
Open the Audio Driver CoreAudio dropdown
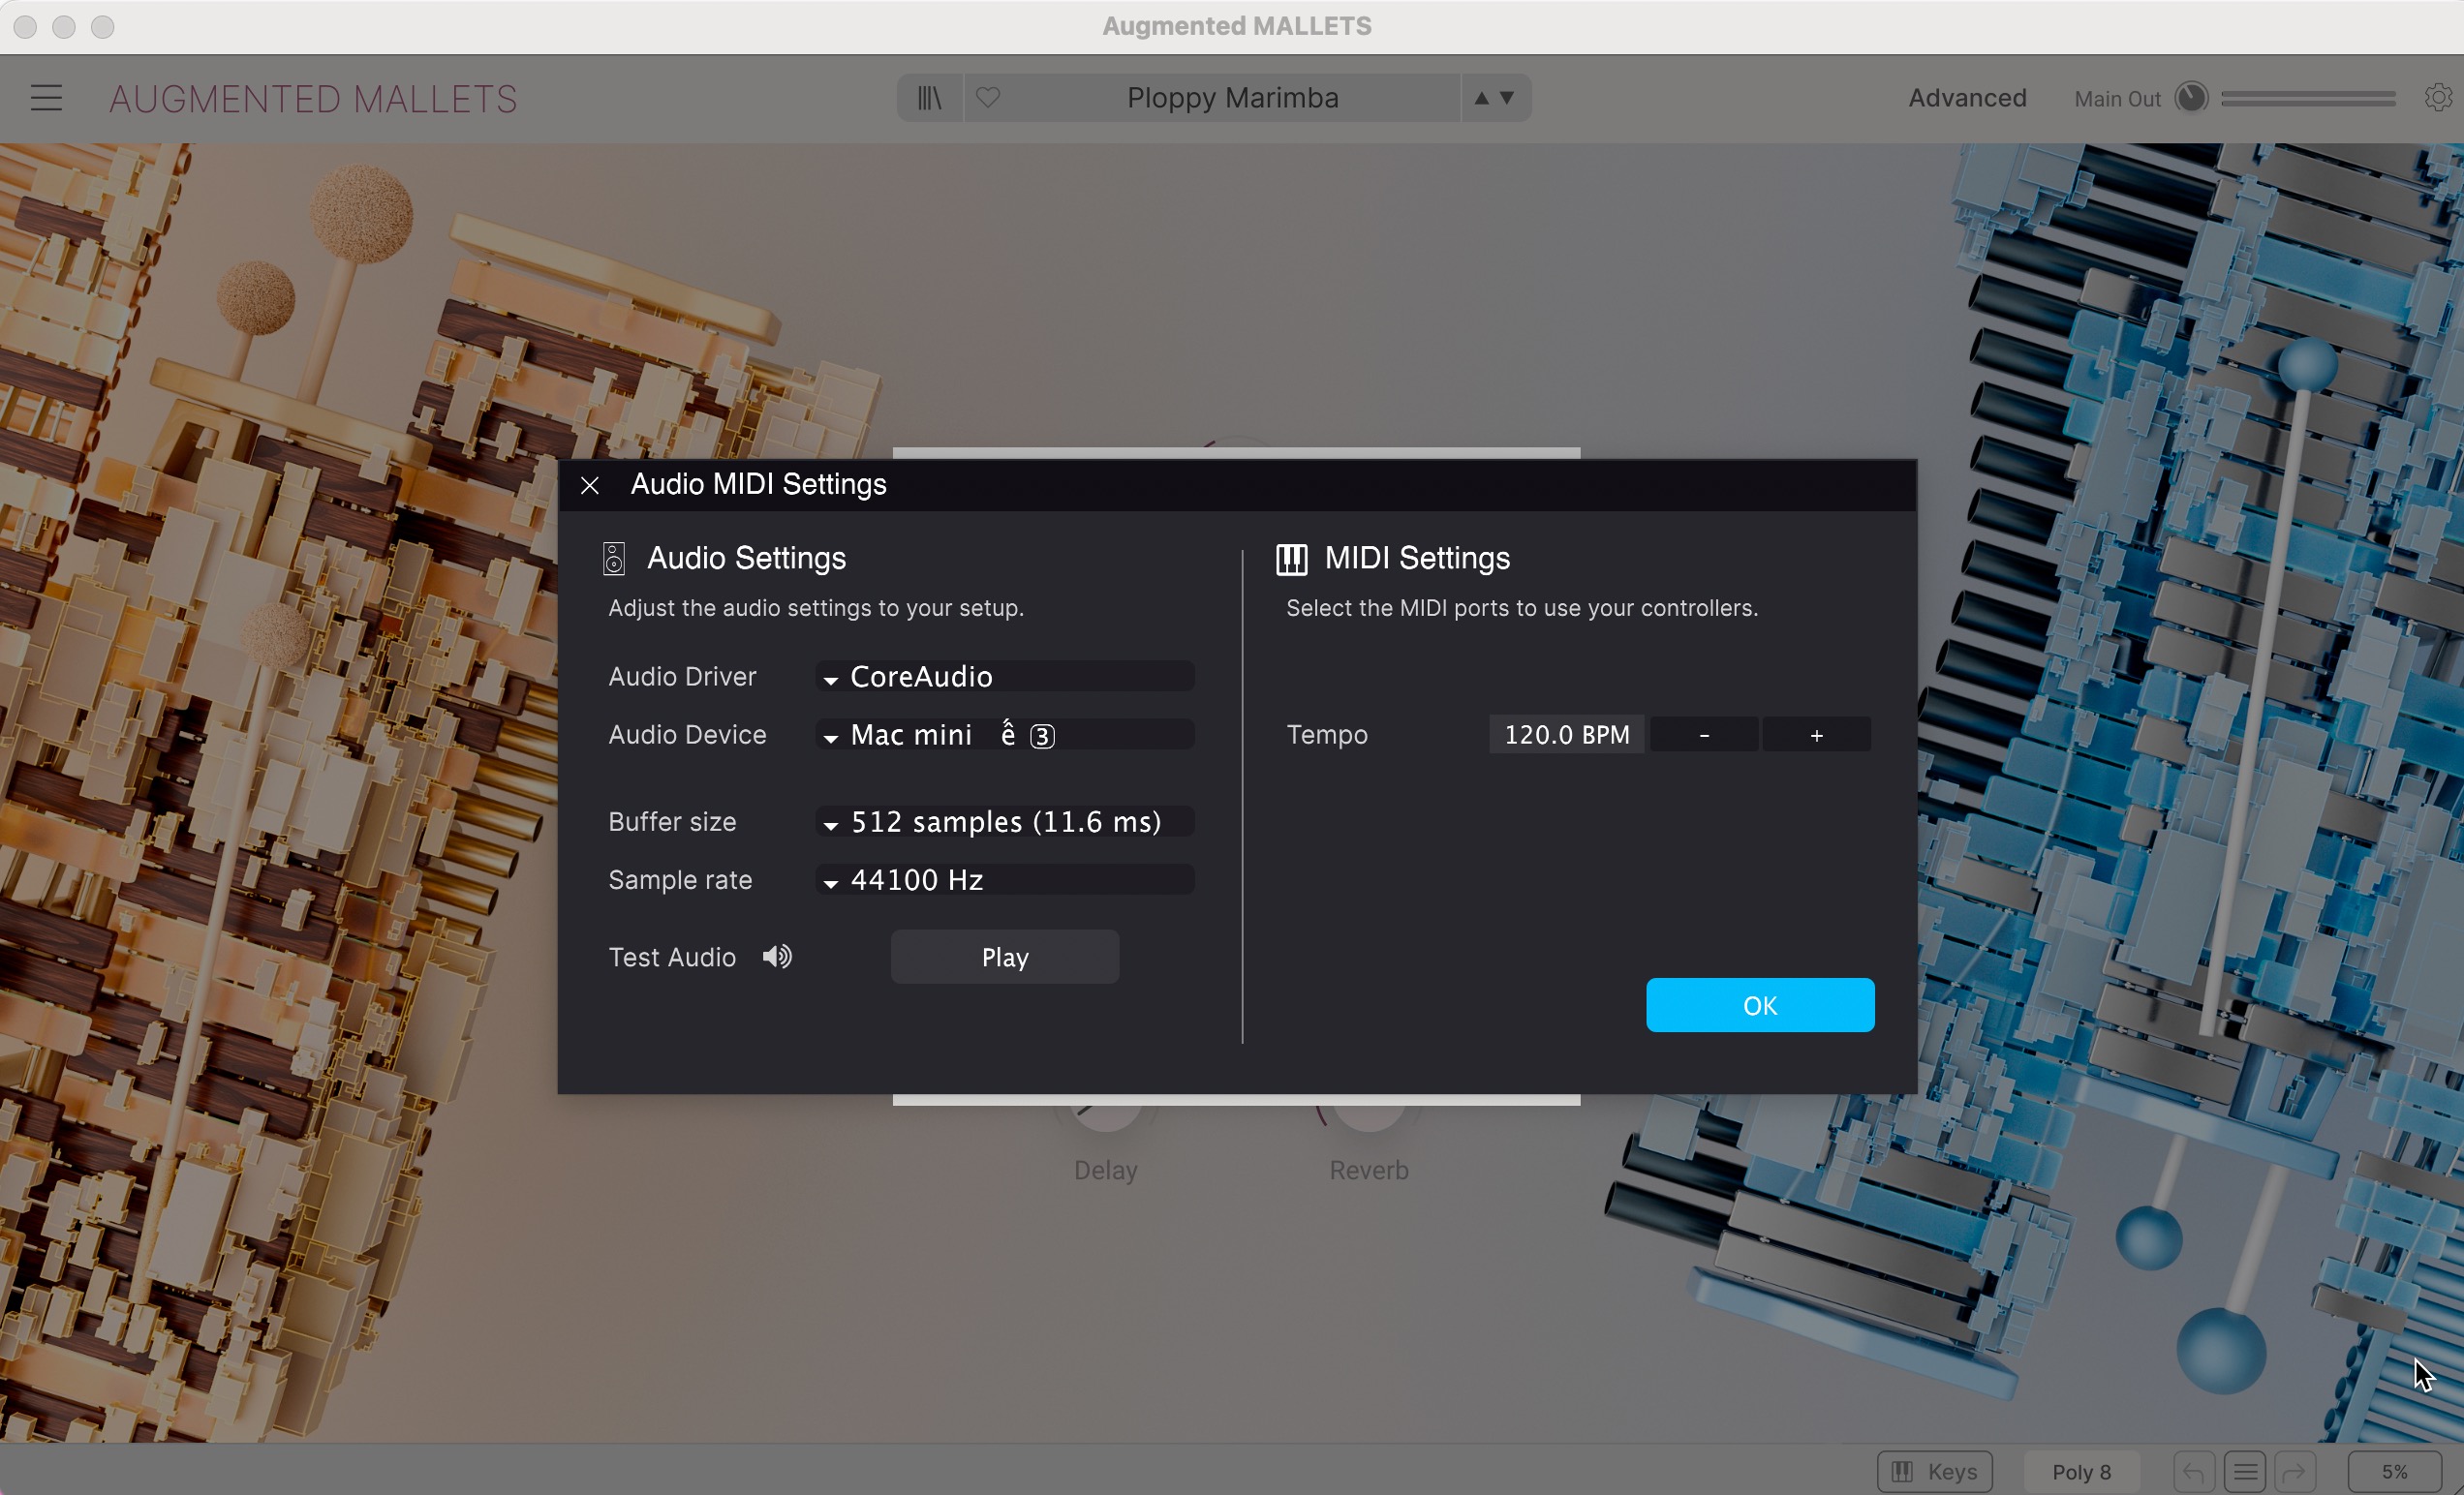(x=1005, y=676)
